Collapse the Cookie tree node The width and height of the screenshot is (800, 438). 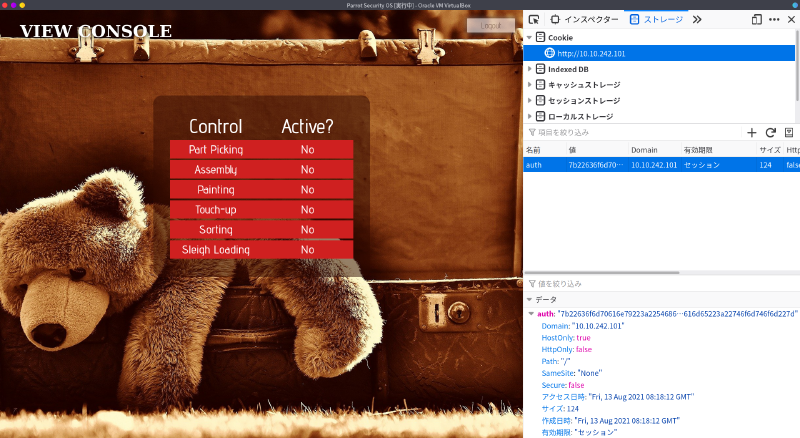(x=529, y=38)
